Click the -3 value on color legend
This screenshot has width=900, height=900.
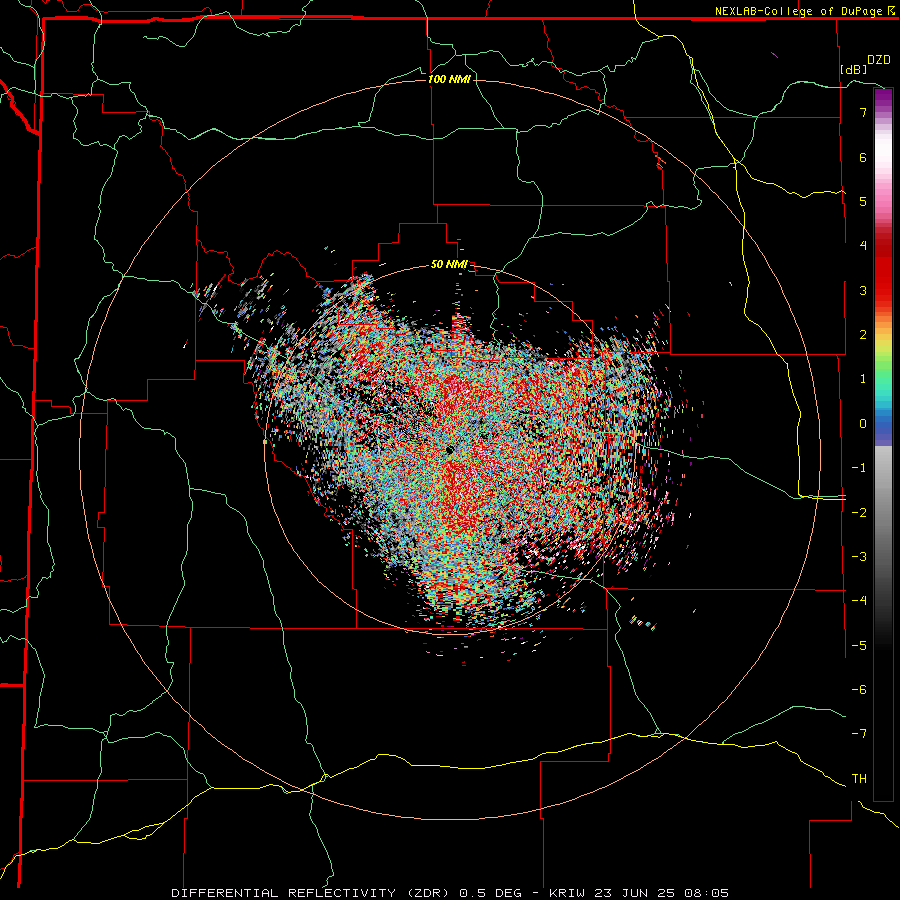859,557
